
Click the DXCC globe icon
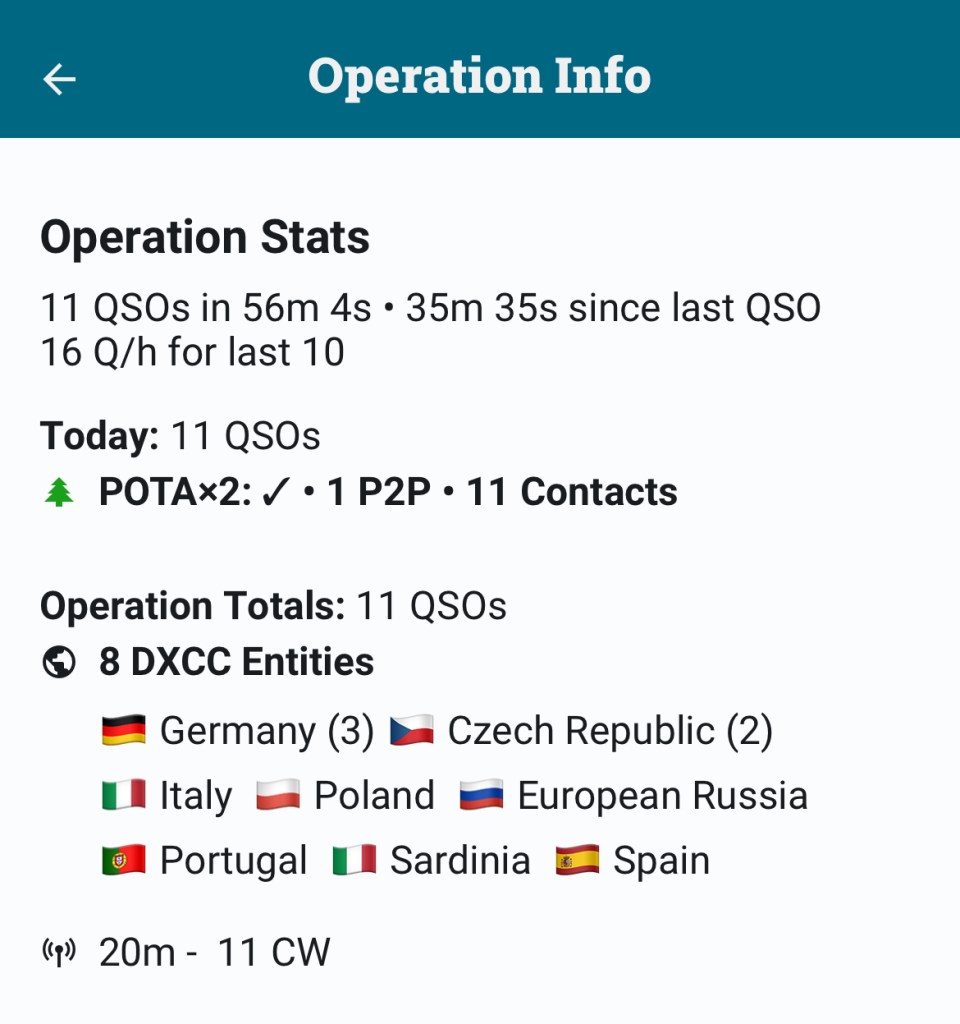click(x=59, y=662)
